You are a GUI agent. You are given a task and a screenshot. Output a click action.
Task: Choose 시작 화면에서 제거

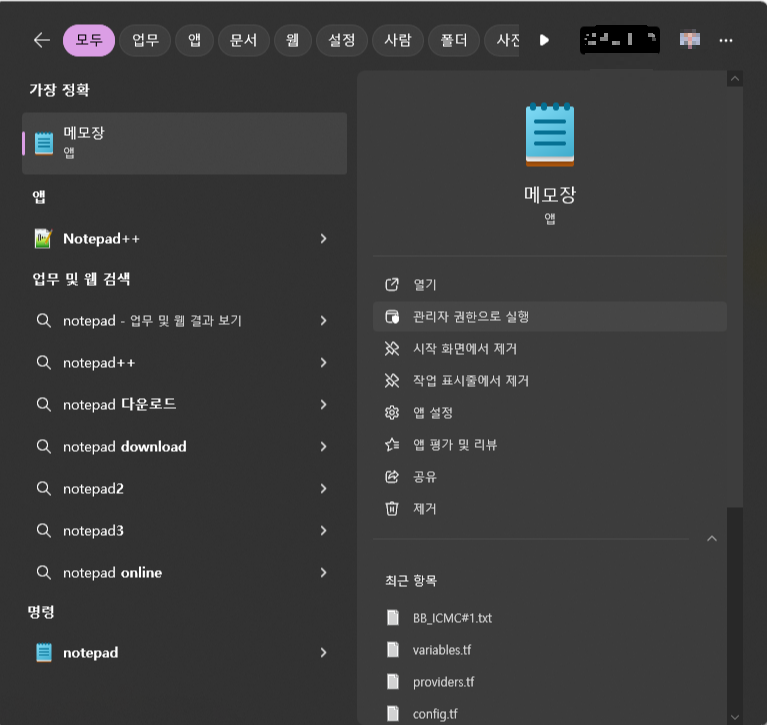pyautogui.click(x=550, y=349)
